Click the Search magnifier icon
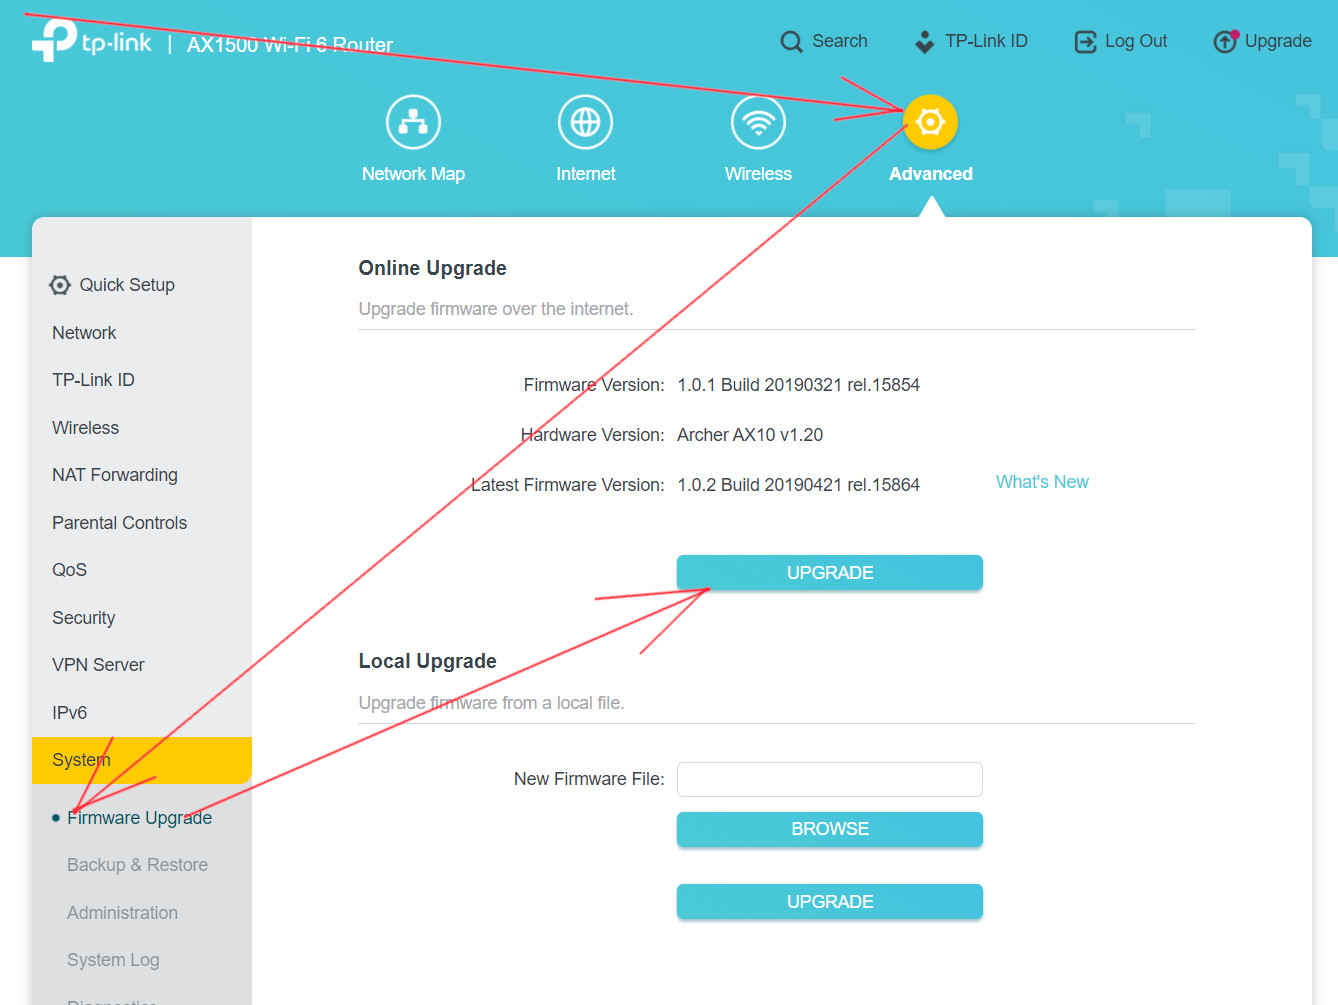 click(791, 42)
